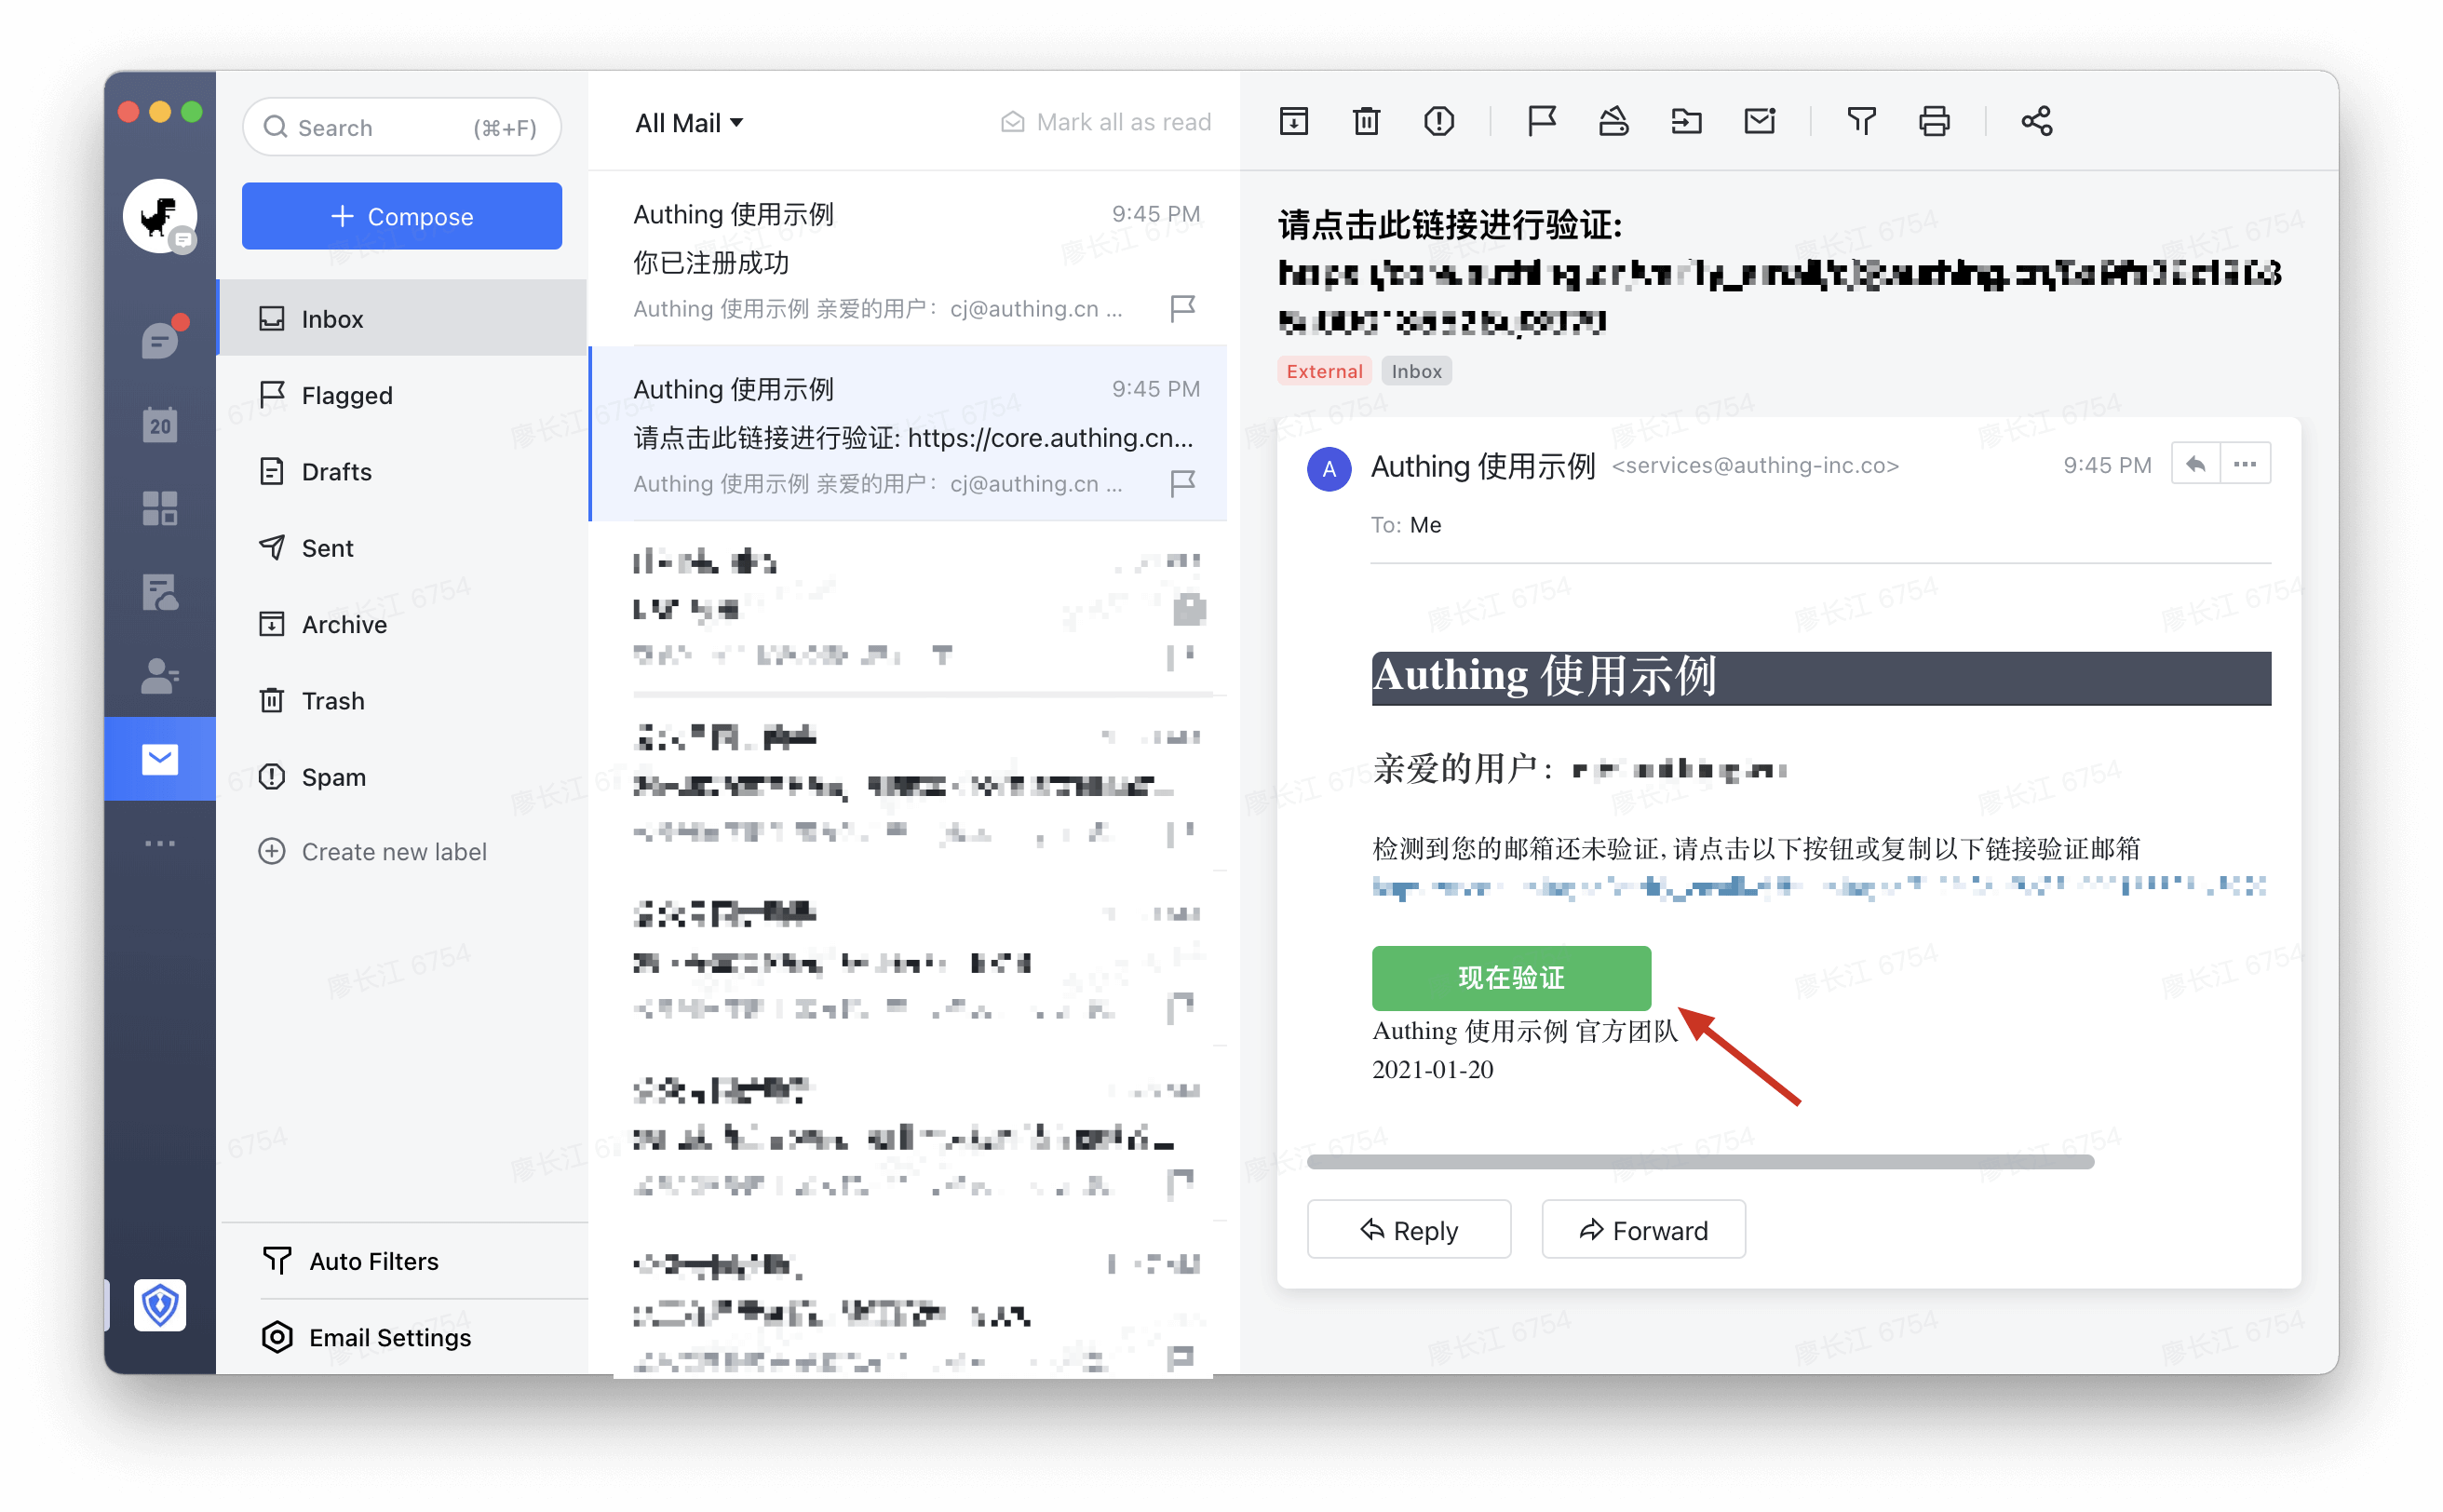Open the workplace grid icon in sidebar
The image size is (2443, 1512).
(160, 508)
